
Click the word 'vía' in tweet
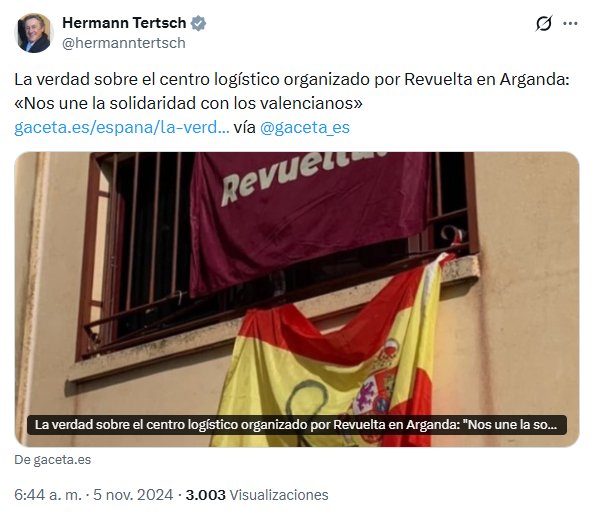pos(244,127)
